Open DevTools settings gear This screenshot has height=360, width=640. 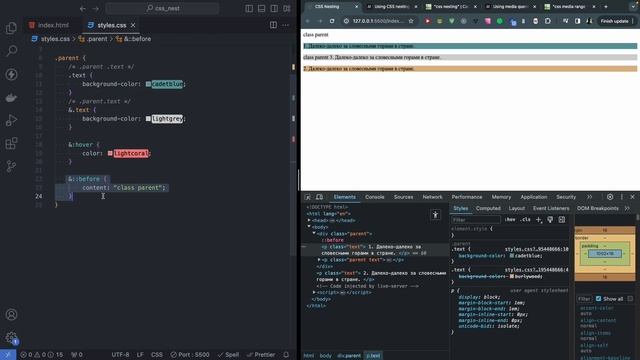pyautogui.click(x=610, y=197)
